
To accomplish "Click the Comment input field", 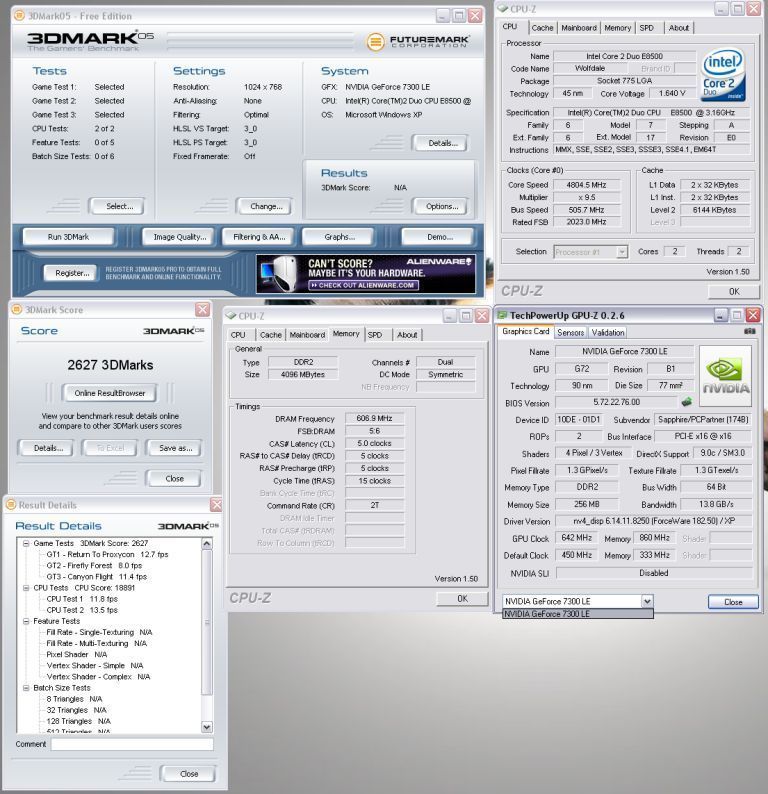I will click(132, 744).
